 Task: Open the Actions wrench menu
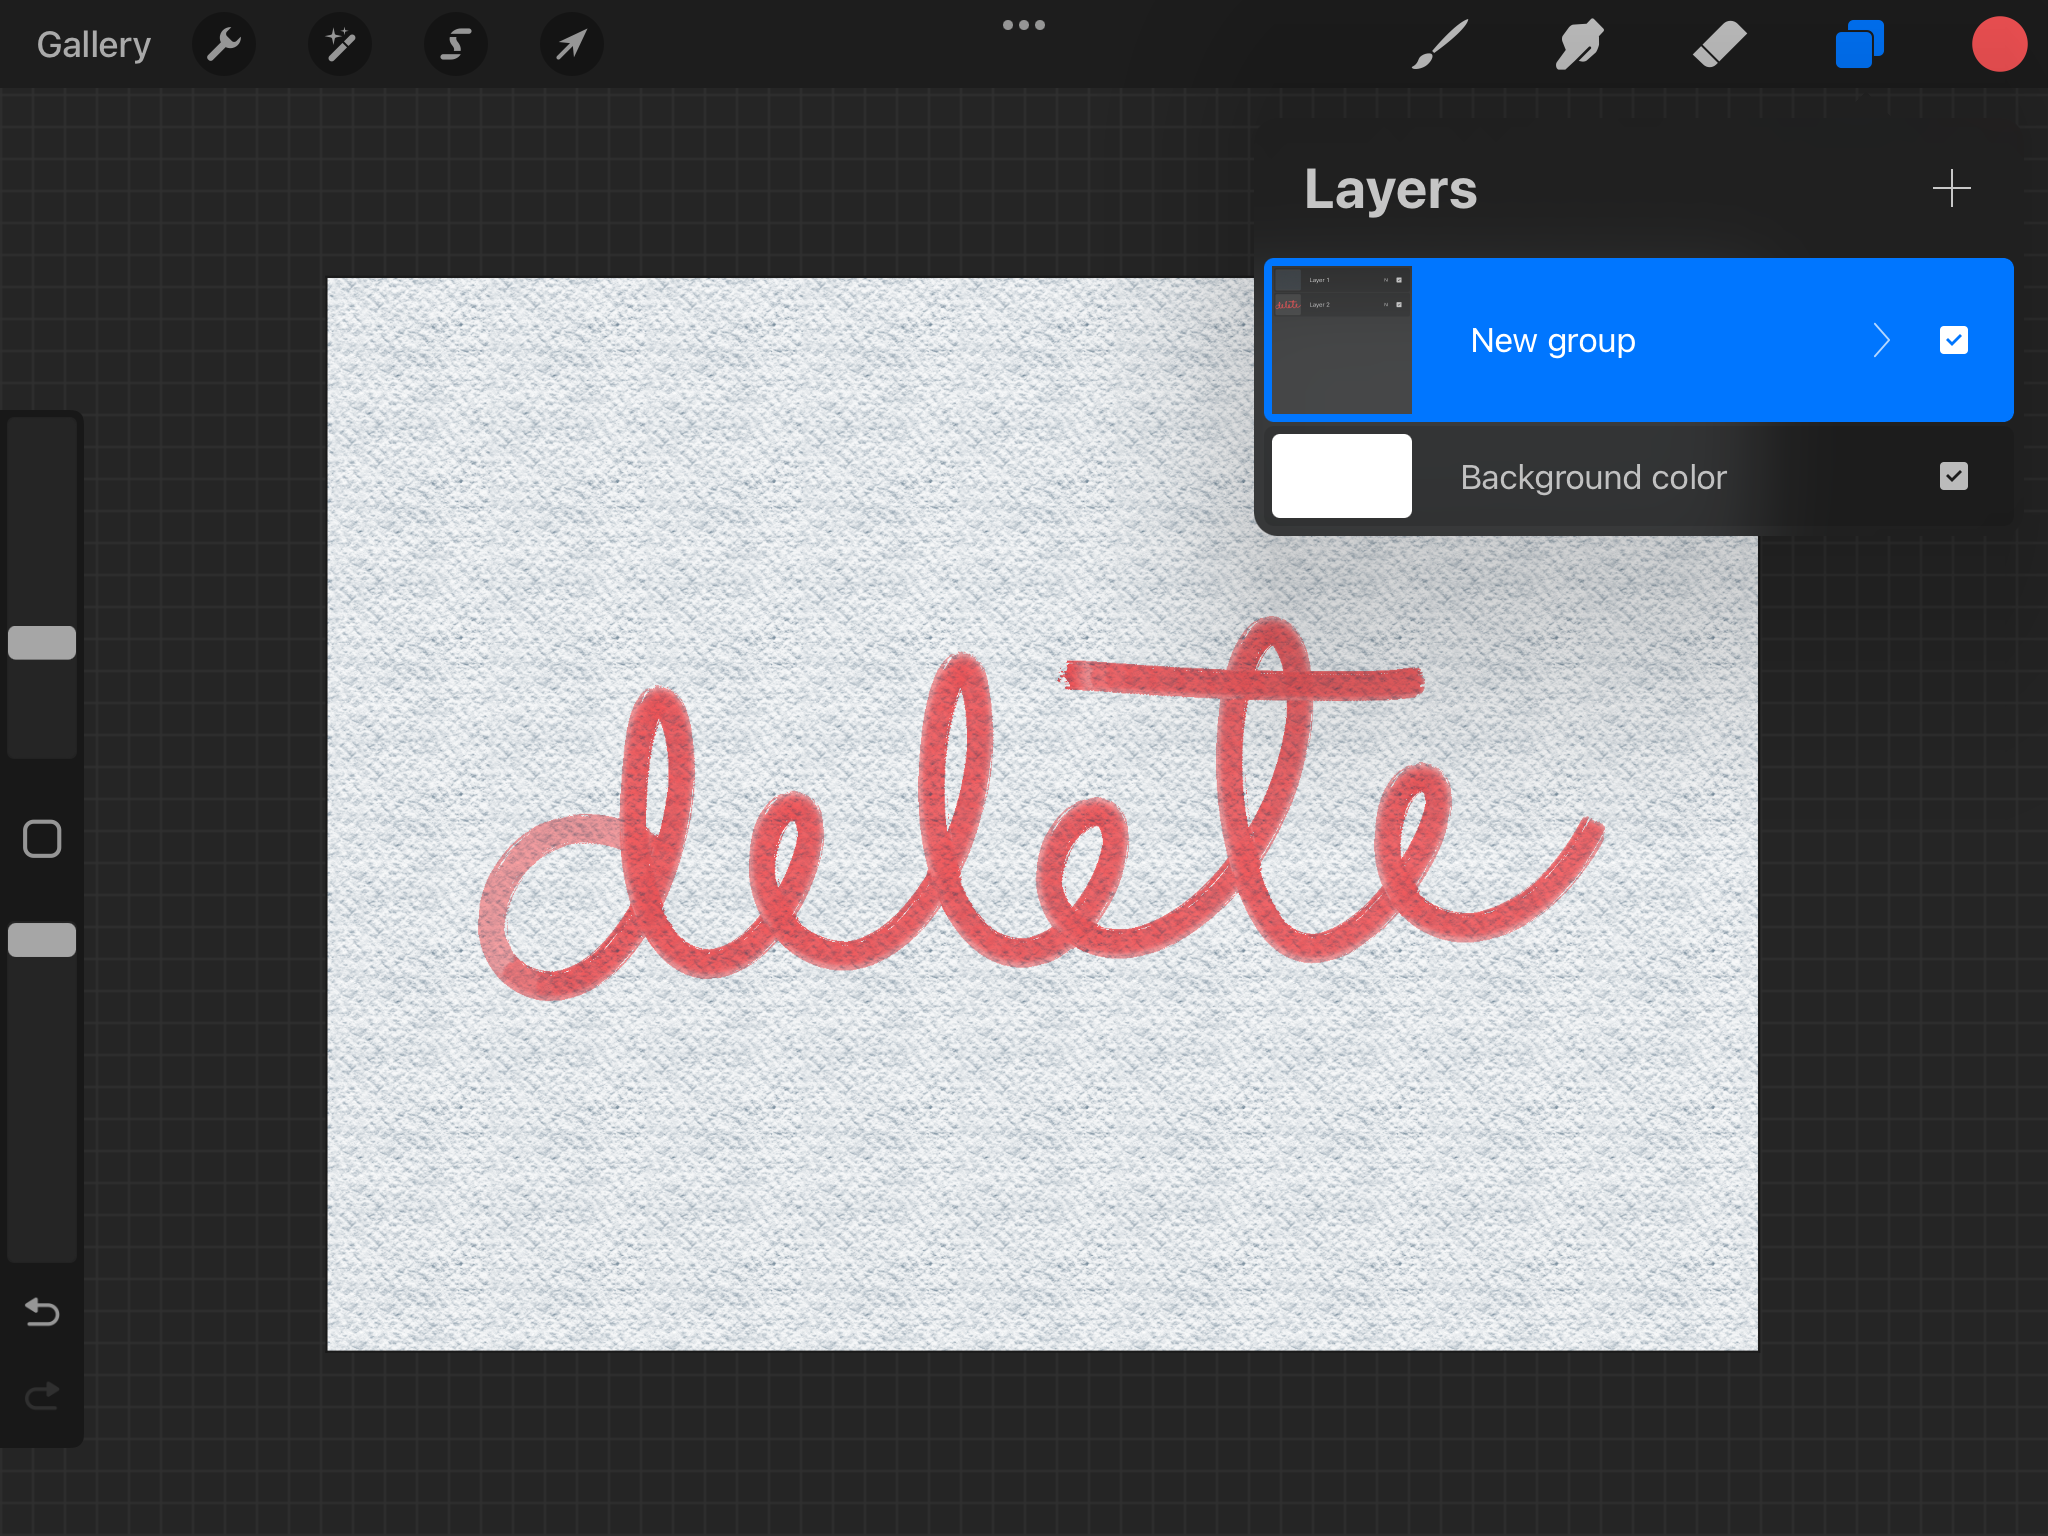coord(224,44)
